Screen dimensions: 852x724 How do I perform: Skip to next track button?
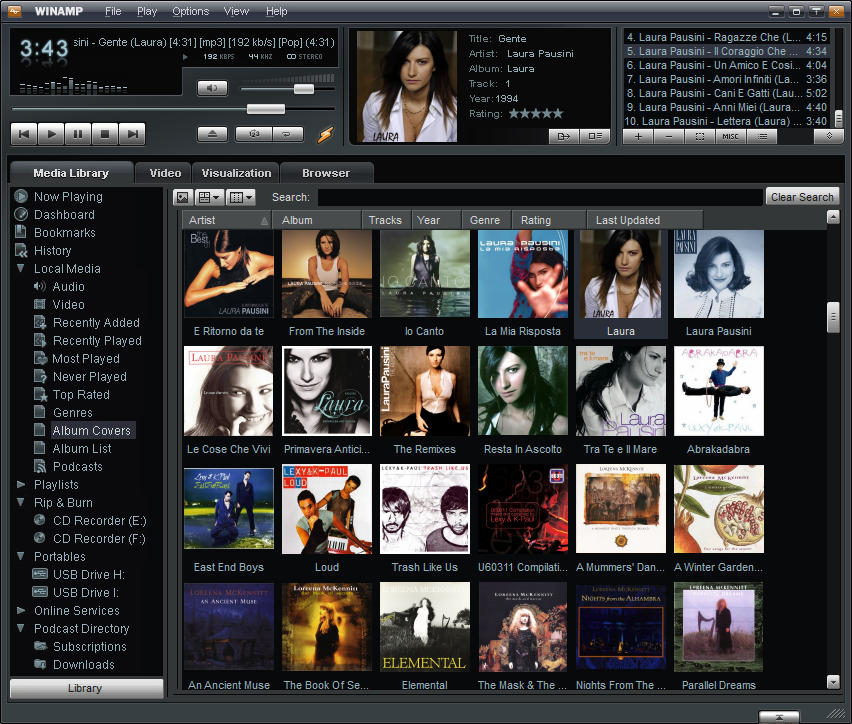tap(132, 134)
